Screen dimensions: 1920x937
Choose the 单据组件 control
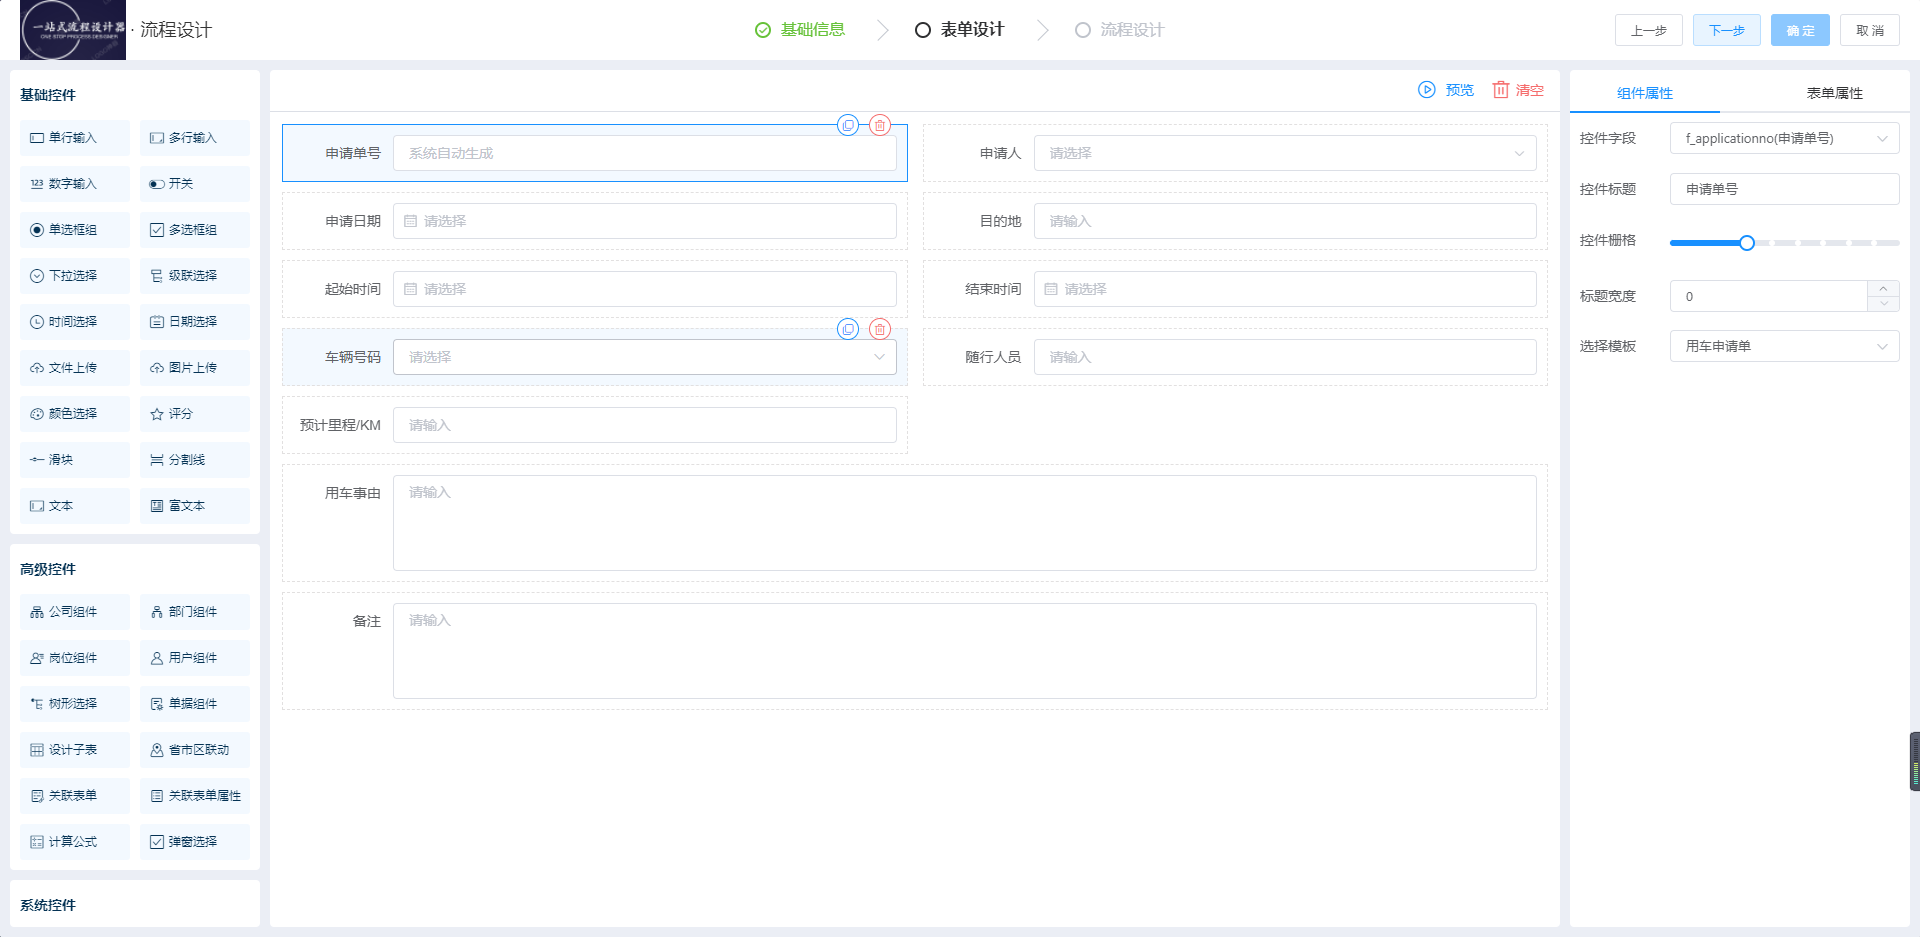pyautogui.click(x=195, y=704)
